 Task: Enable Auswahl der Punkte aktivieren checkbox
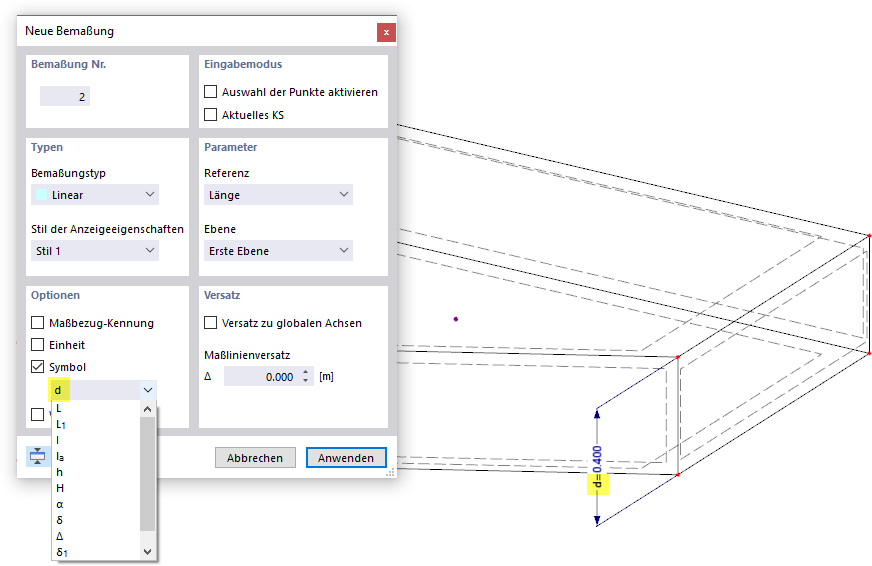point(210,92)
